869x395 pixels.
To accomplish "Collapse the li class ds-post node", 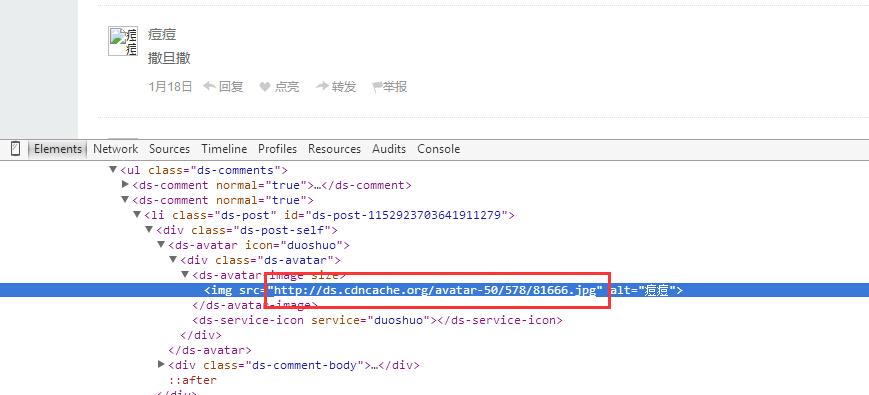I will [137, 214].
